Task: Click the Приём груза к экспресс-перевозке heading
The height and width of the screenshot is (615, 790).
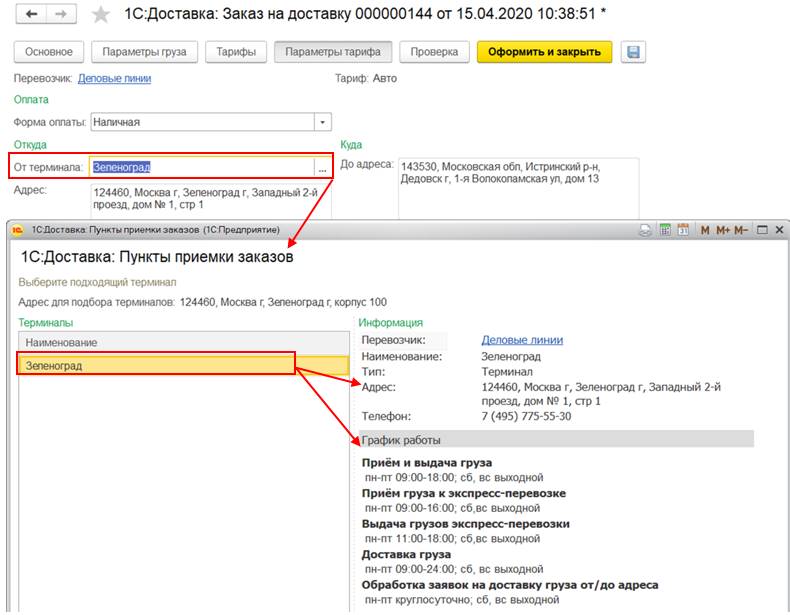Action: coord(464,493)
